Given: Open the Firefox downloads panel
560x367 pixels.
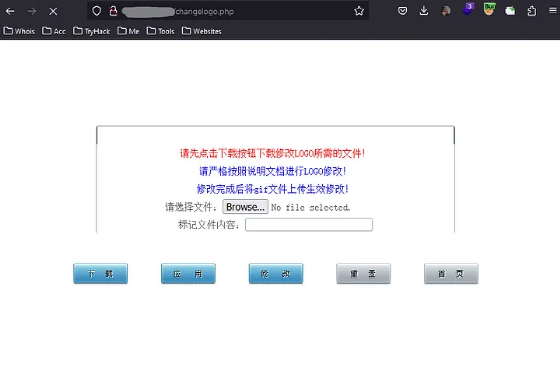Looking at the screenshot, I should 424,11.
